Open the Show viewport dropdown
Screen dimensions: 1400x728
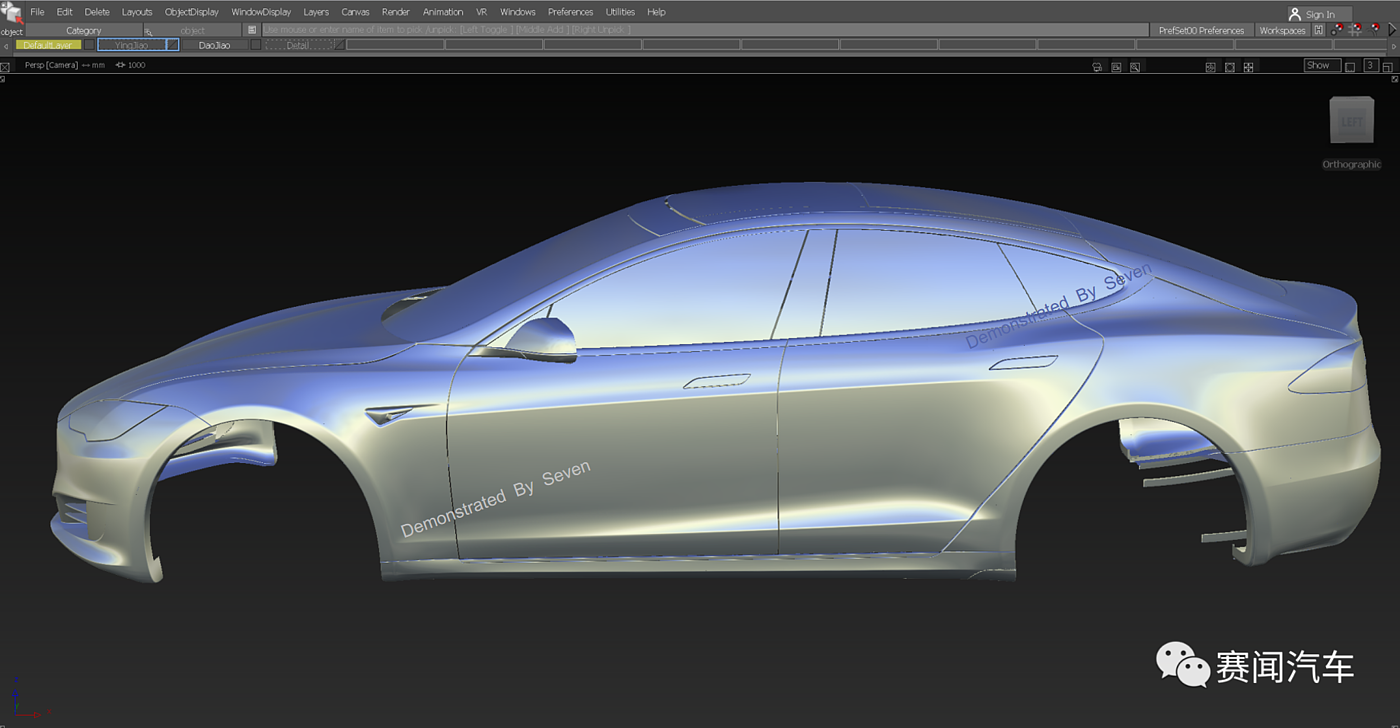click(x=1322, y=66)
